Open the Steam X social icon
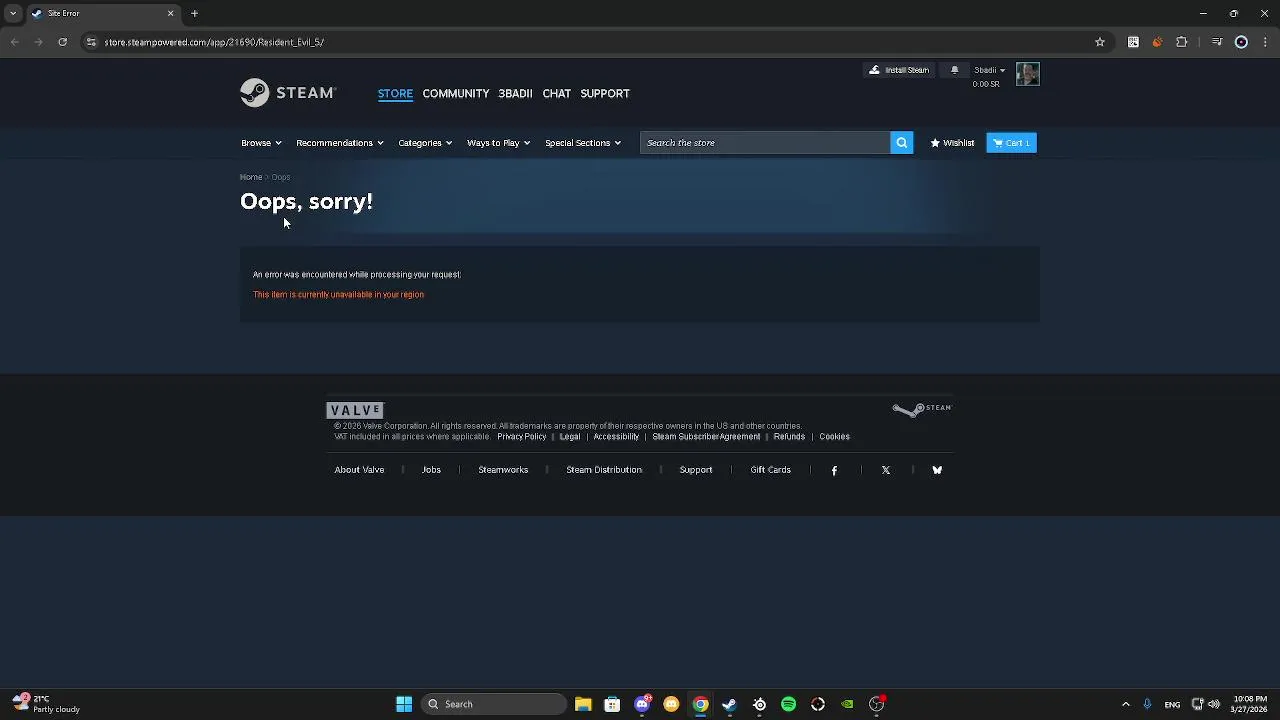The image size is (1280, 720). coord(886,470)
